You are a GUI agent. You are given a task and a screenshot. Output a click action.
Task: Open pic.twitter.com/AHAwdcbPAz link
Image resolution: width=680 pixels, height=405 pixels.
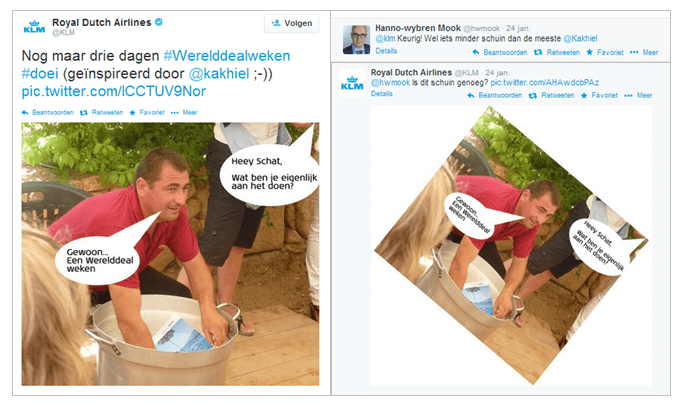(545, 82)
